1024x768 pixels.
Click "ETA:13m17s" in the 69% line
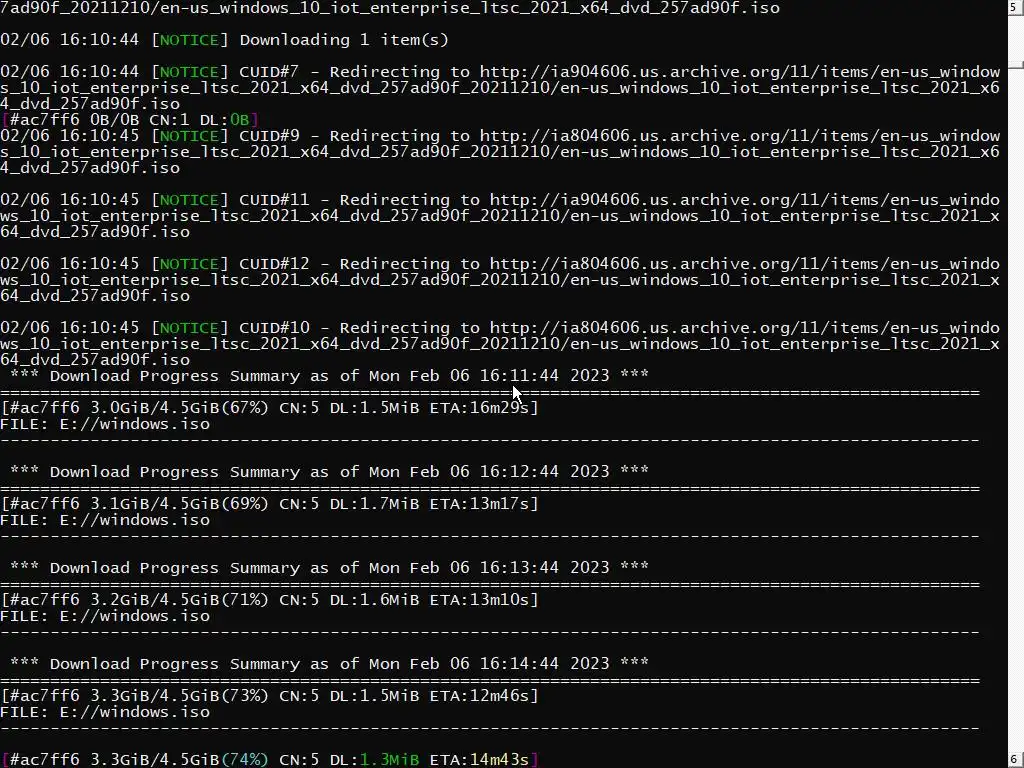pos(479,504)
